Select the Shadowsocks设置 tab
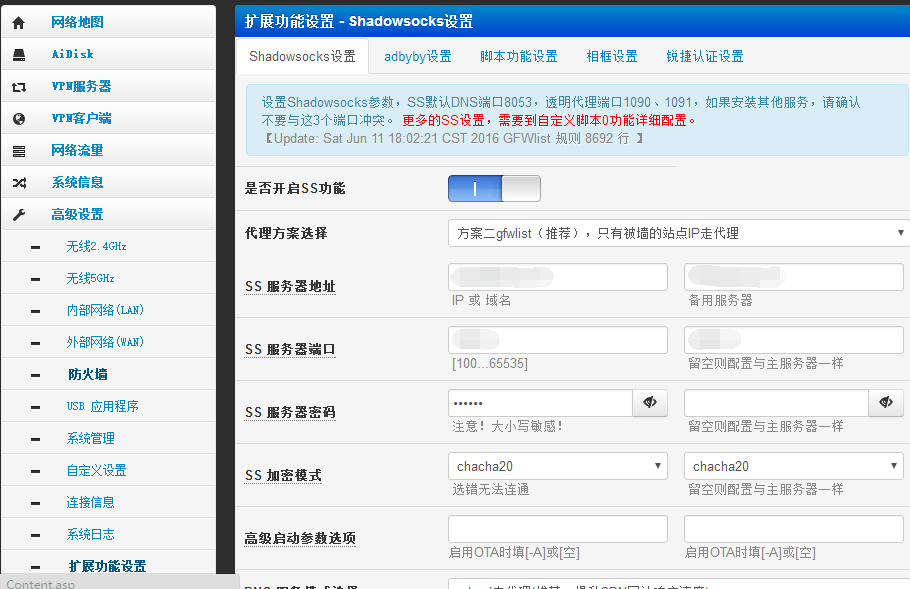 tap(302, 56)
